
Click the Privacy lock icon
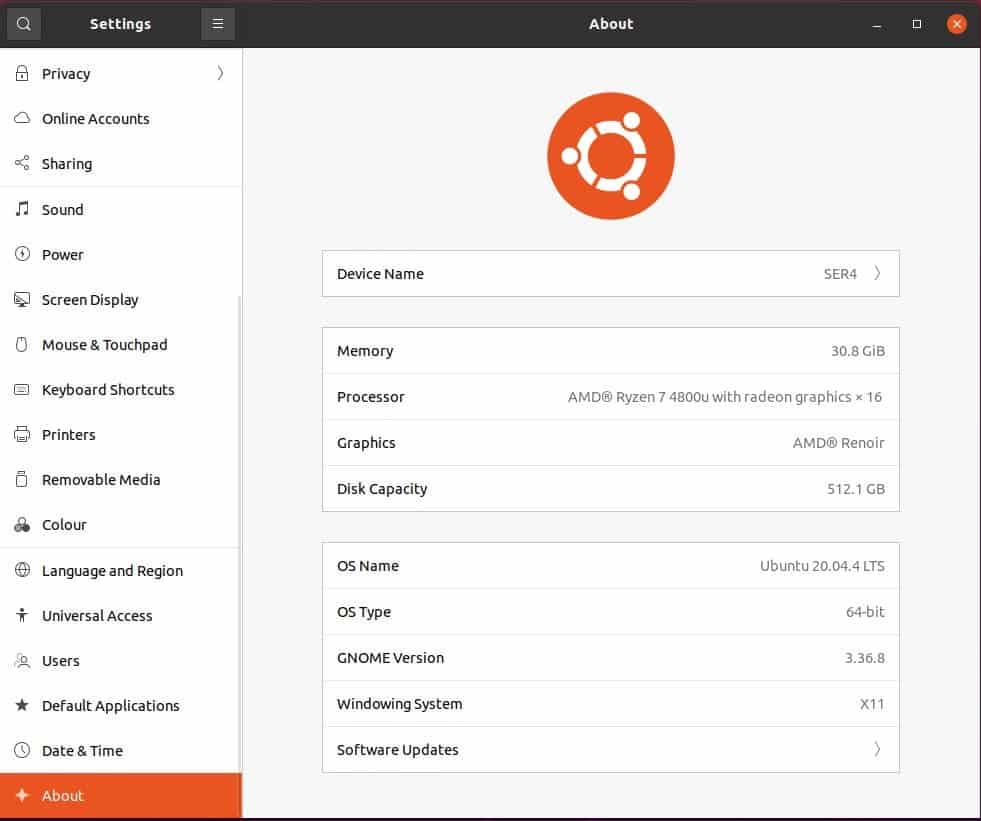point(22,74)
